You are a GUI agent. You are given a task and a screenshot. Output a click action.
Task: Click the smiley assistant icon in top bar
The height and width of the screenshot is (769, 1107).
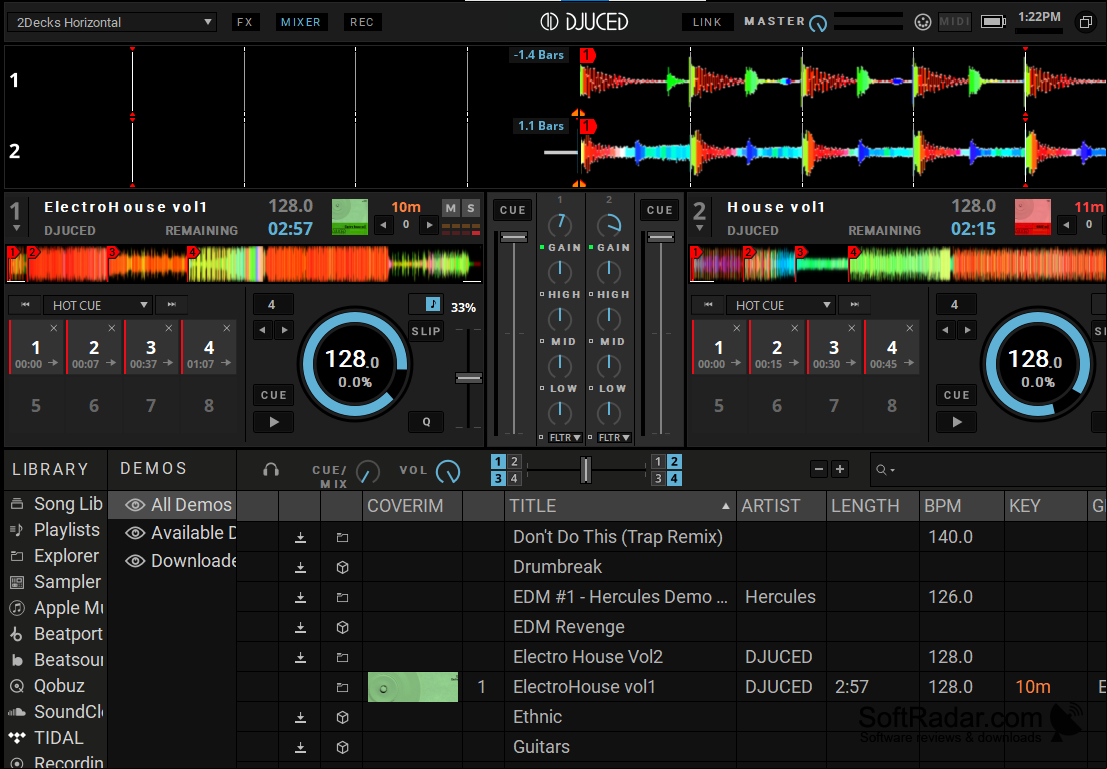922,22
